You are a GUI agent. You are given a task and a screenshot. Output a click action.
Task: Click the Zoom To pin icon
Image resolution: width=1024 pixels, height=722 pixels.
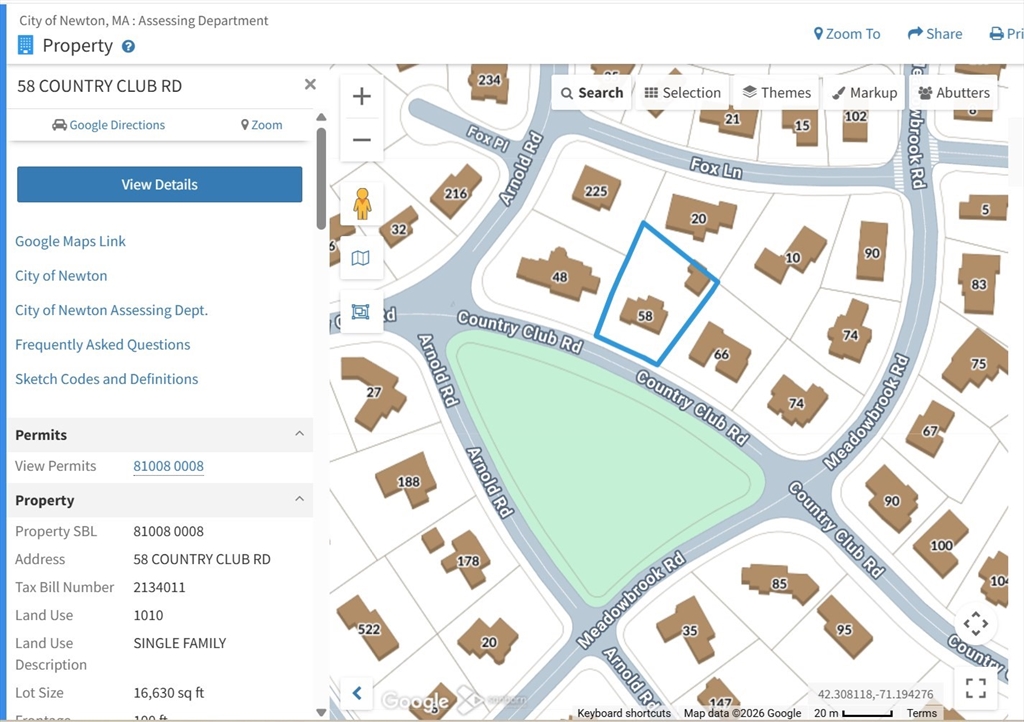(820, 33)
